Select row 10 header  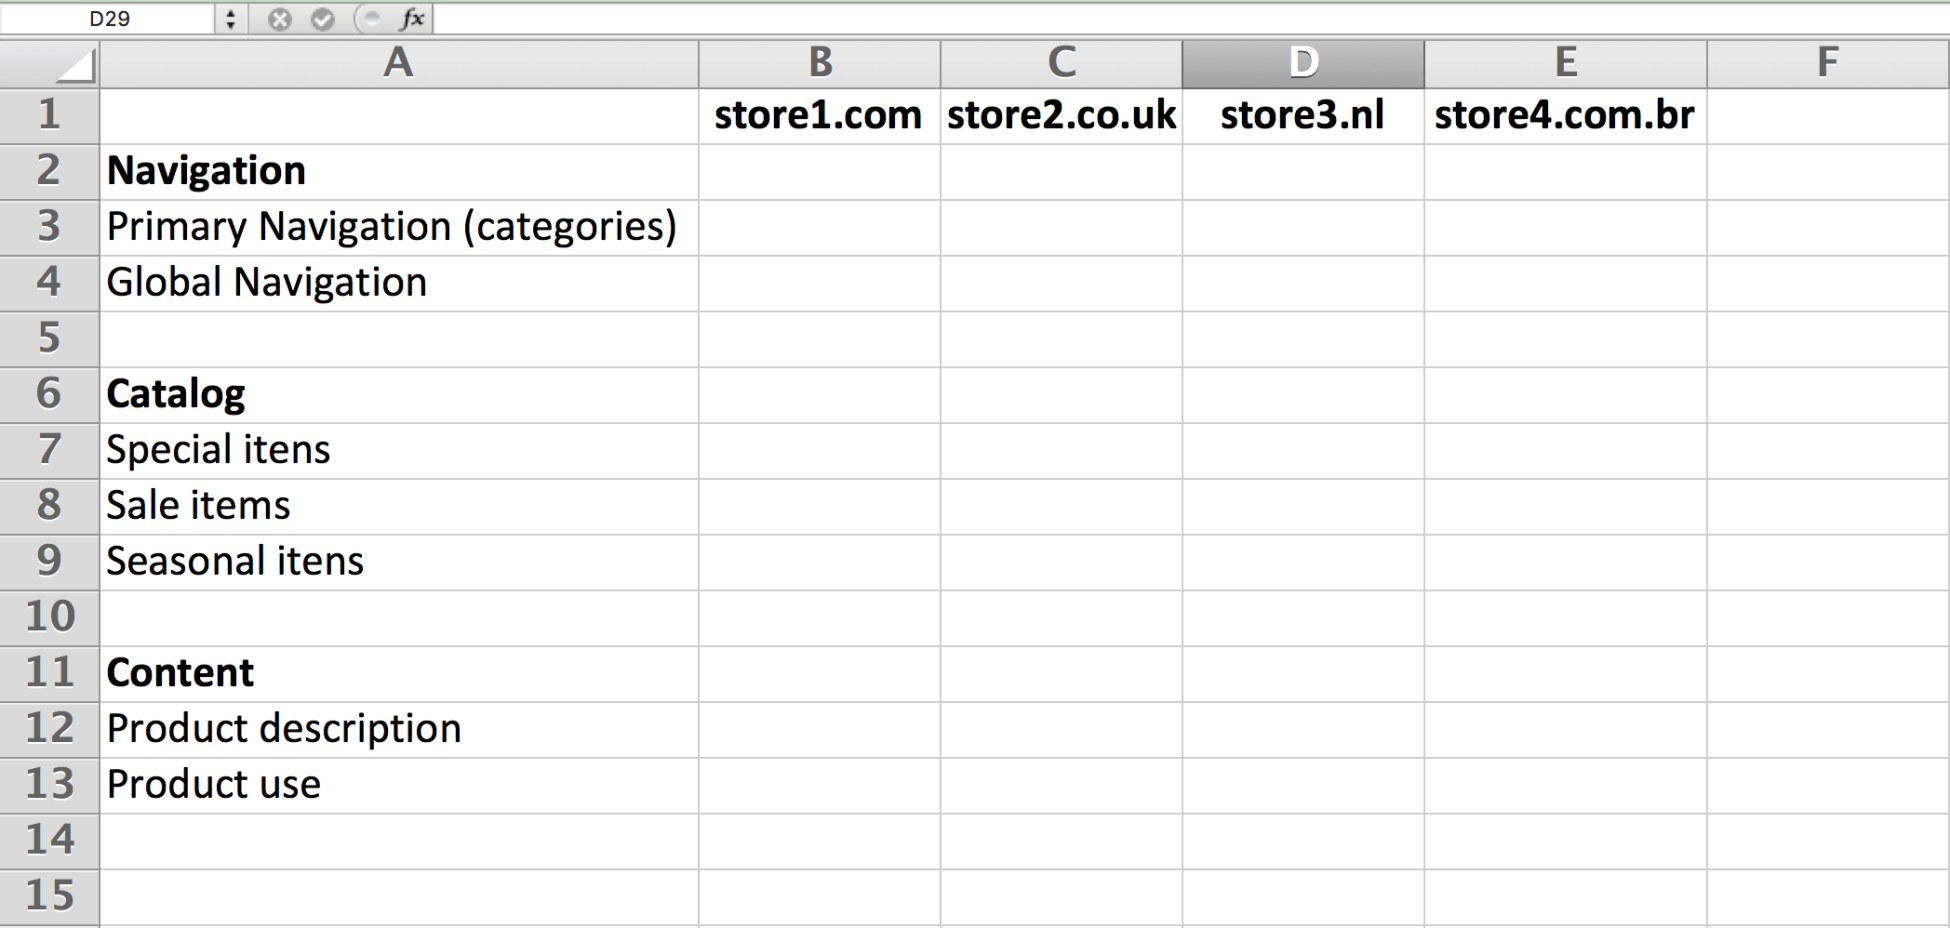point(49,617)
